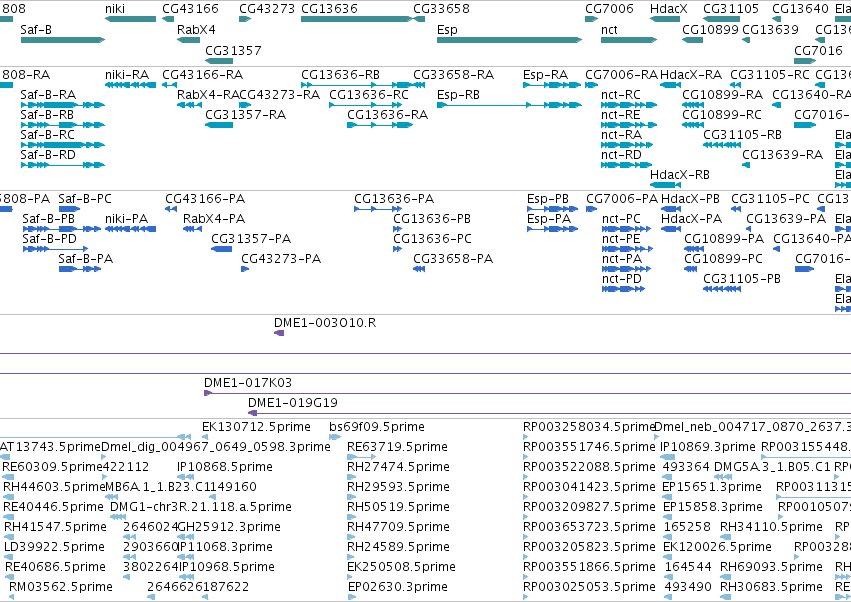Click the CG31105-RB transcript label
The width and height of the screenshot is (851, 602).
pos(742,135)
